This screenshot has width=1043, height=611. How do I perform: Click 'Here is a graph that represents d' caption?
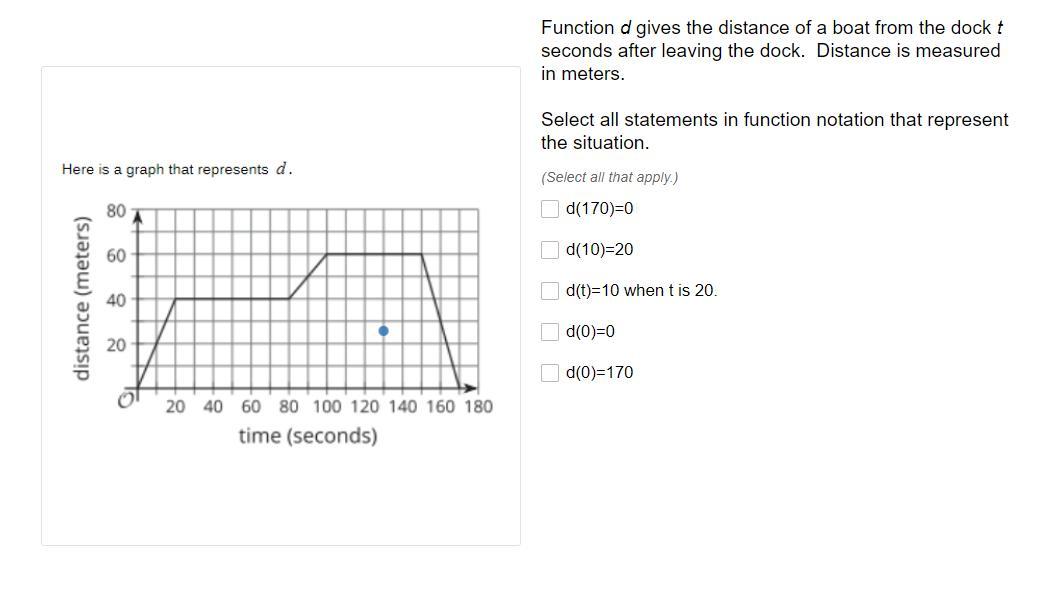pos(177,169)
